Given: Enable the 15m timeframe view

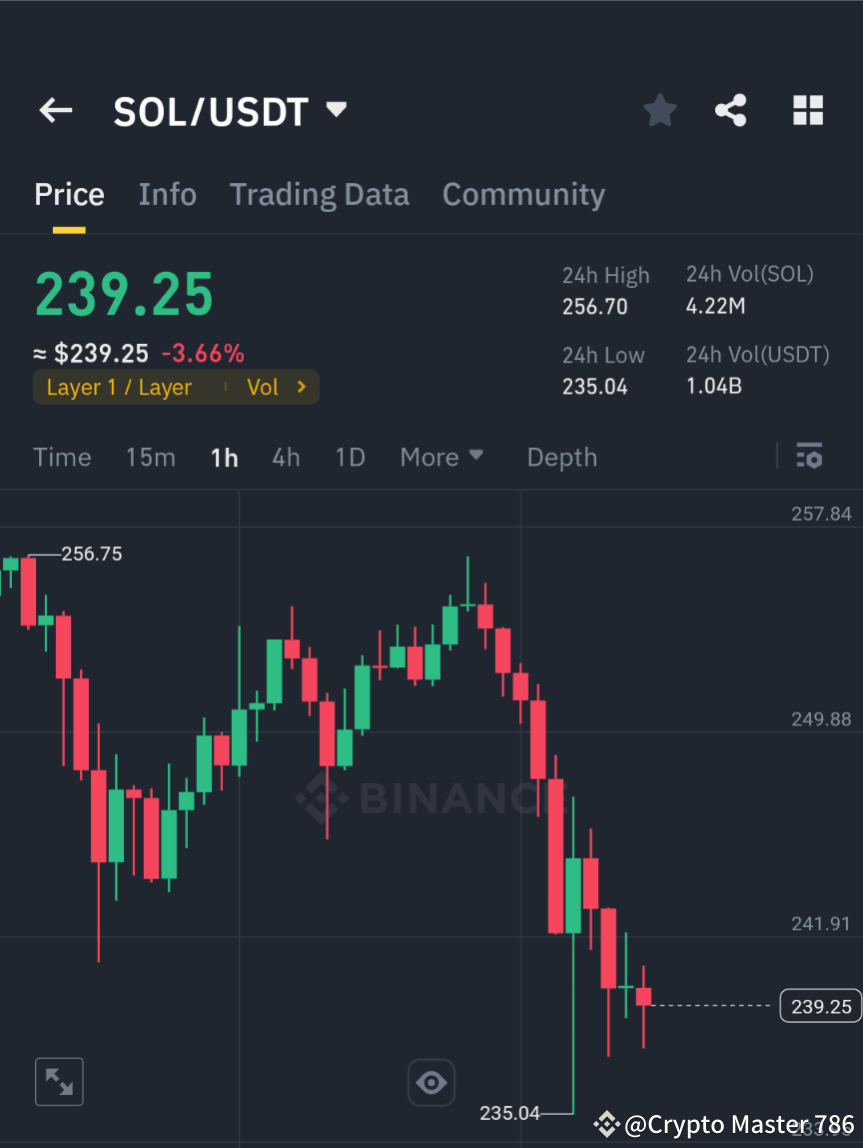Looking at the screenshot, I should click(x=151, y=456).
